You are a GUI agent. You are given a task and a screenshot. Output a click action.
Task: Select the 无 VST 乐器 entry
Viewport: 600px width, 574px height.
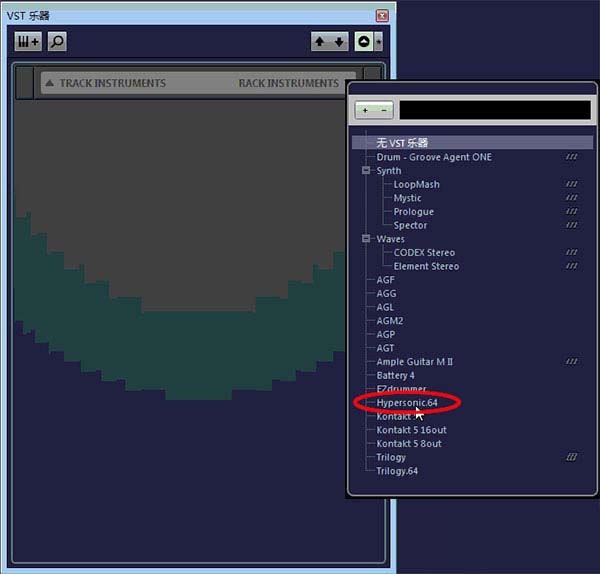click(x=402, y=143)
